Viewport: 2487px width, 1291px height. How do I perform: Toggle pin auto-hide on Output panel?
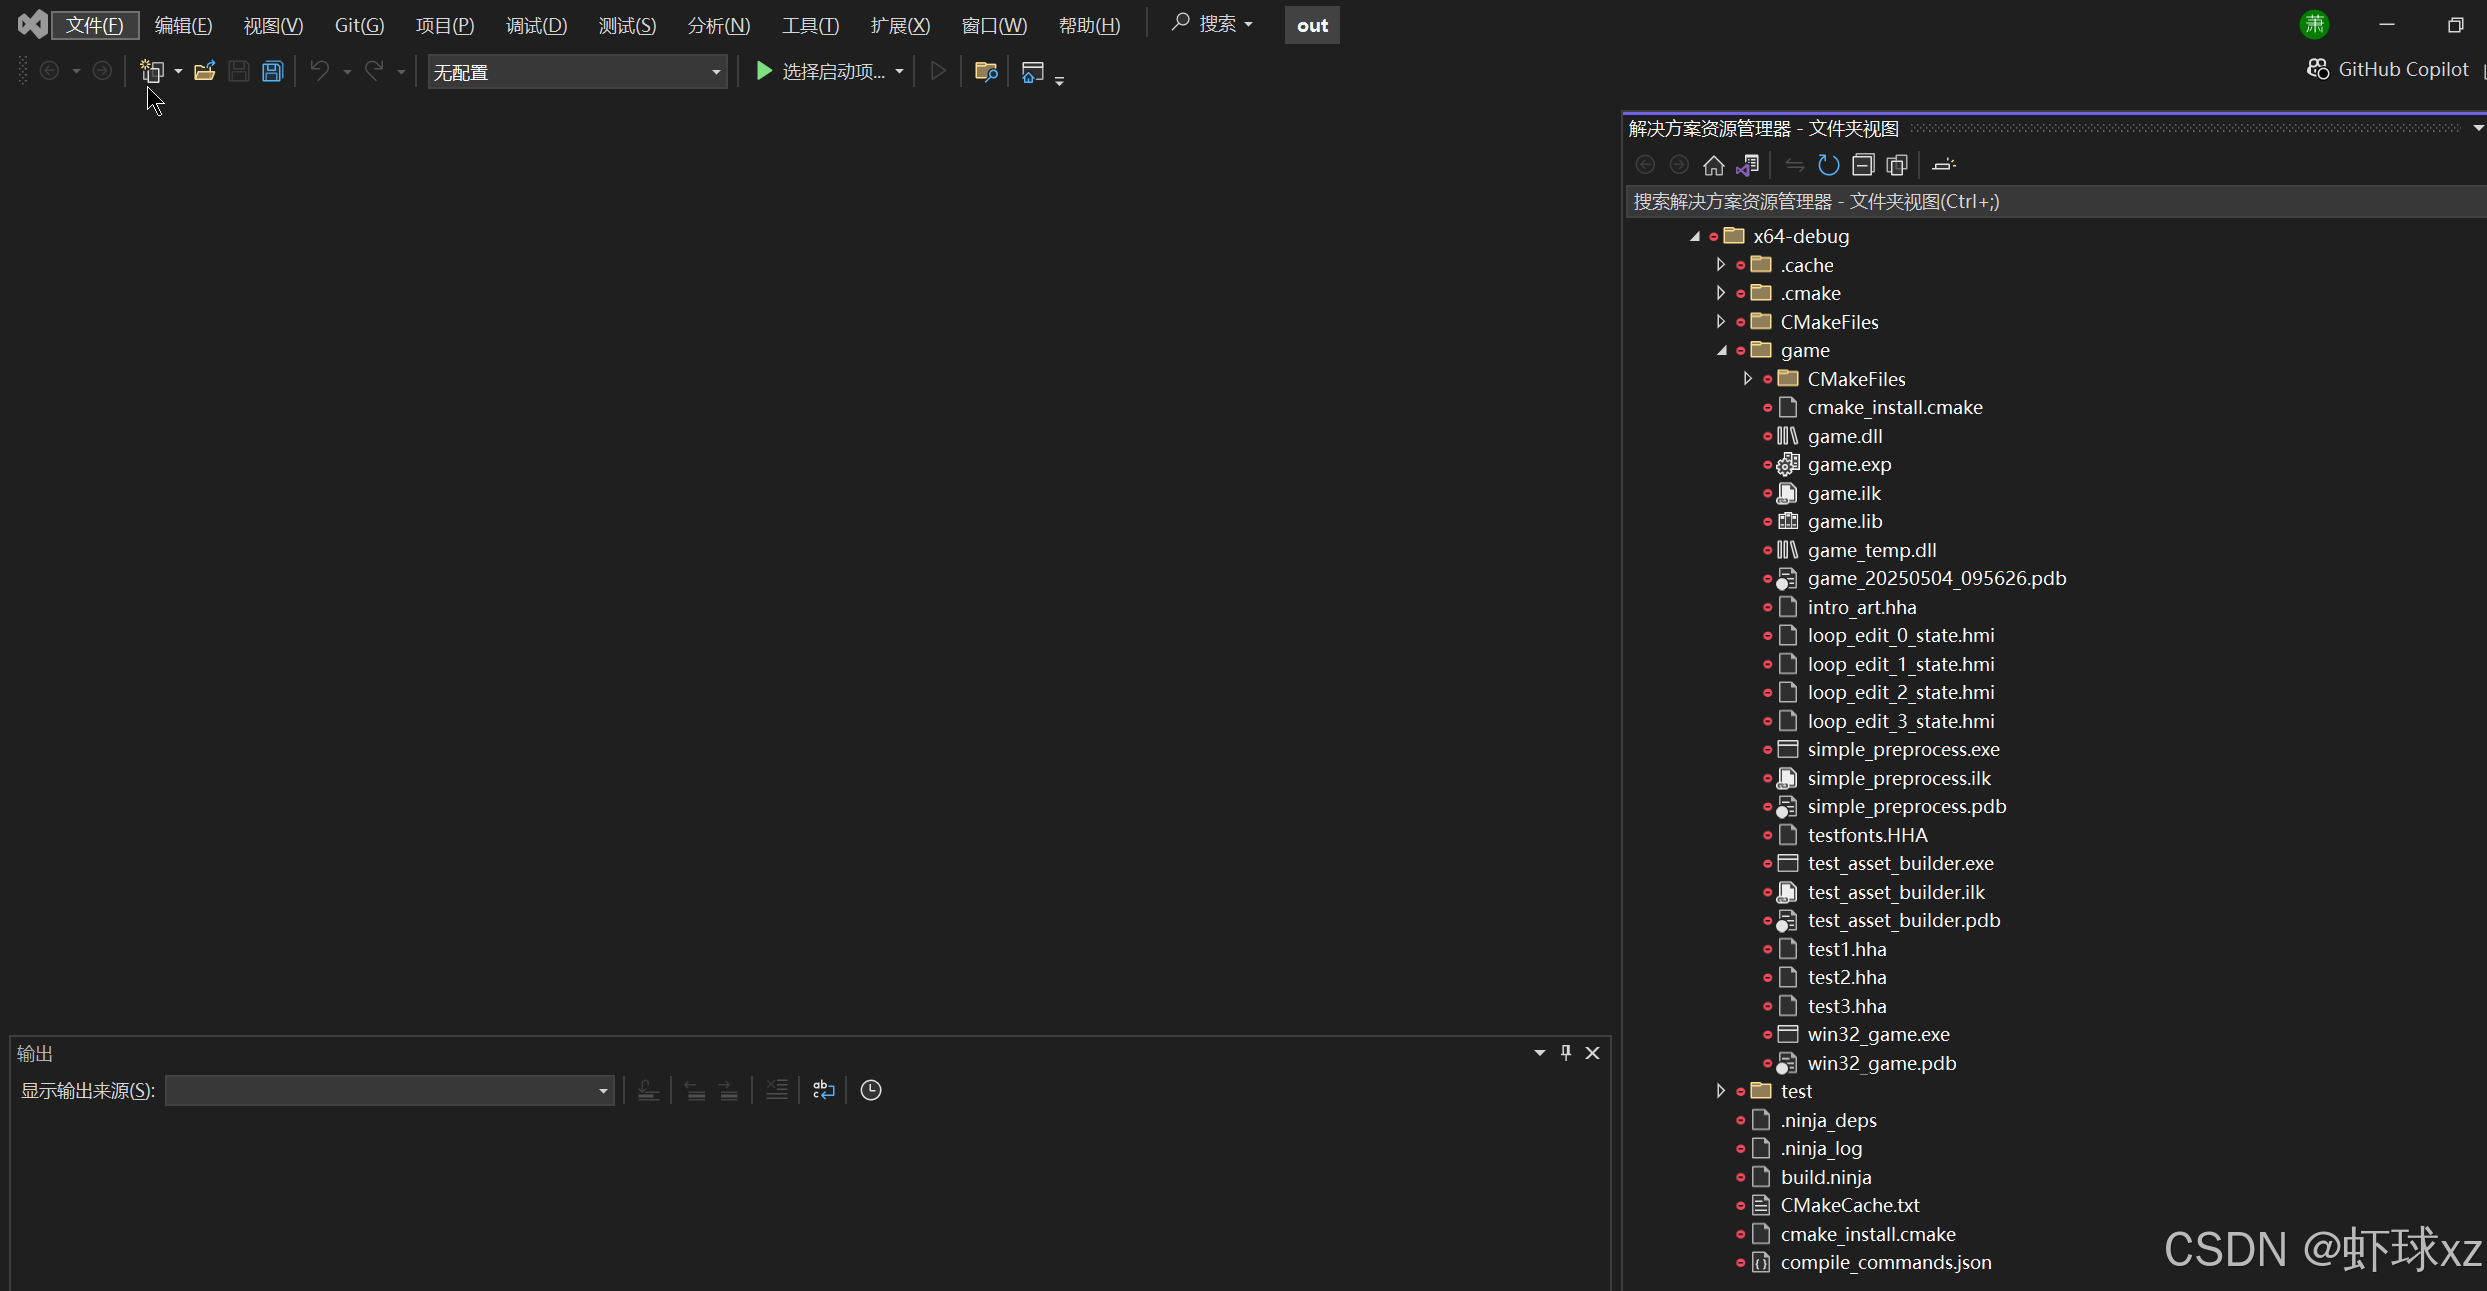[1566, 1053]
